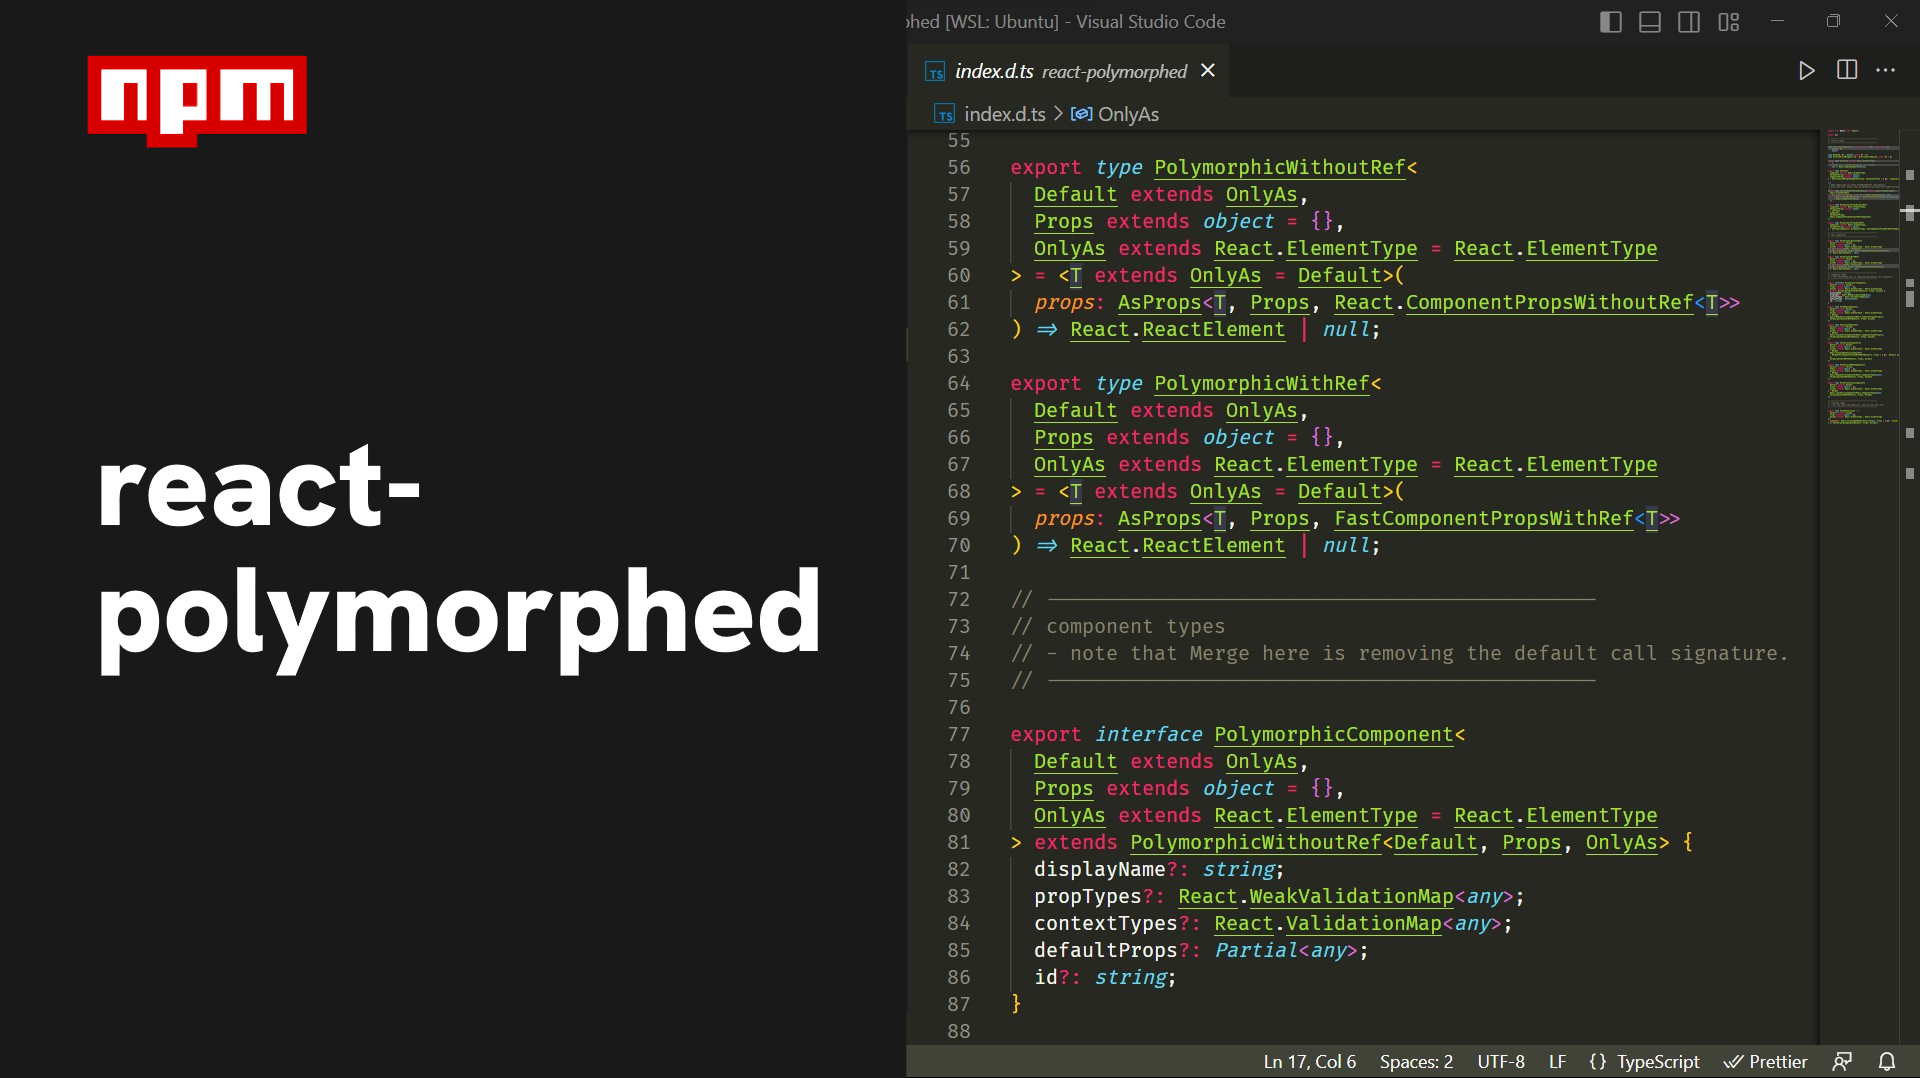Toggle the bottom panel visibility
Screen dimensions: 1920x1078
1648,21
